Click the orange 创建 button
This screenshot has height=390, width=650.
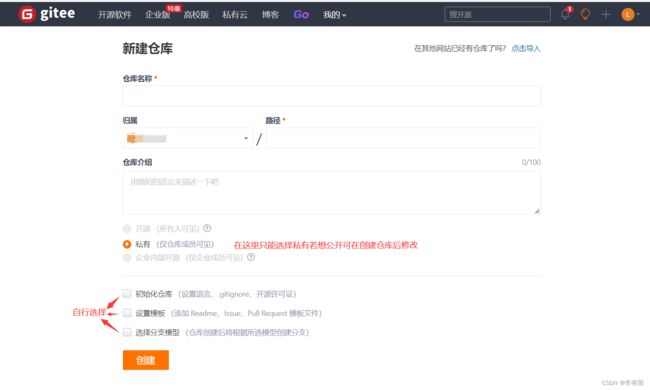click(x=146, y=360)
